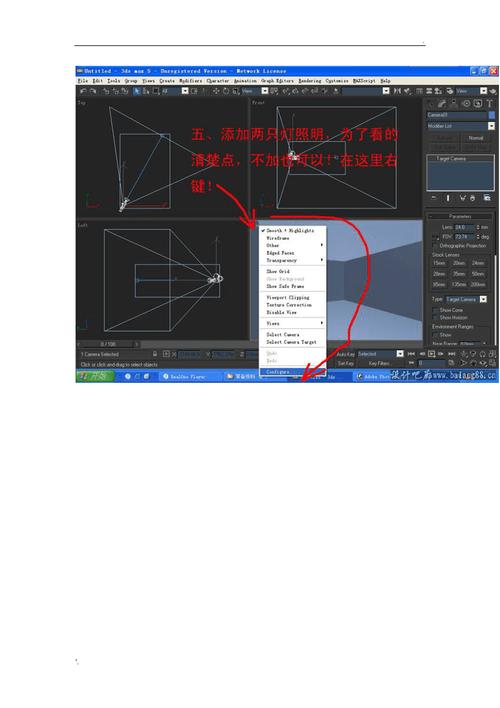Enable the Show Horizon checkbox
Viewport: 500px width, 708px height.
(x=436, y=318)
